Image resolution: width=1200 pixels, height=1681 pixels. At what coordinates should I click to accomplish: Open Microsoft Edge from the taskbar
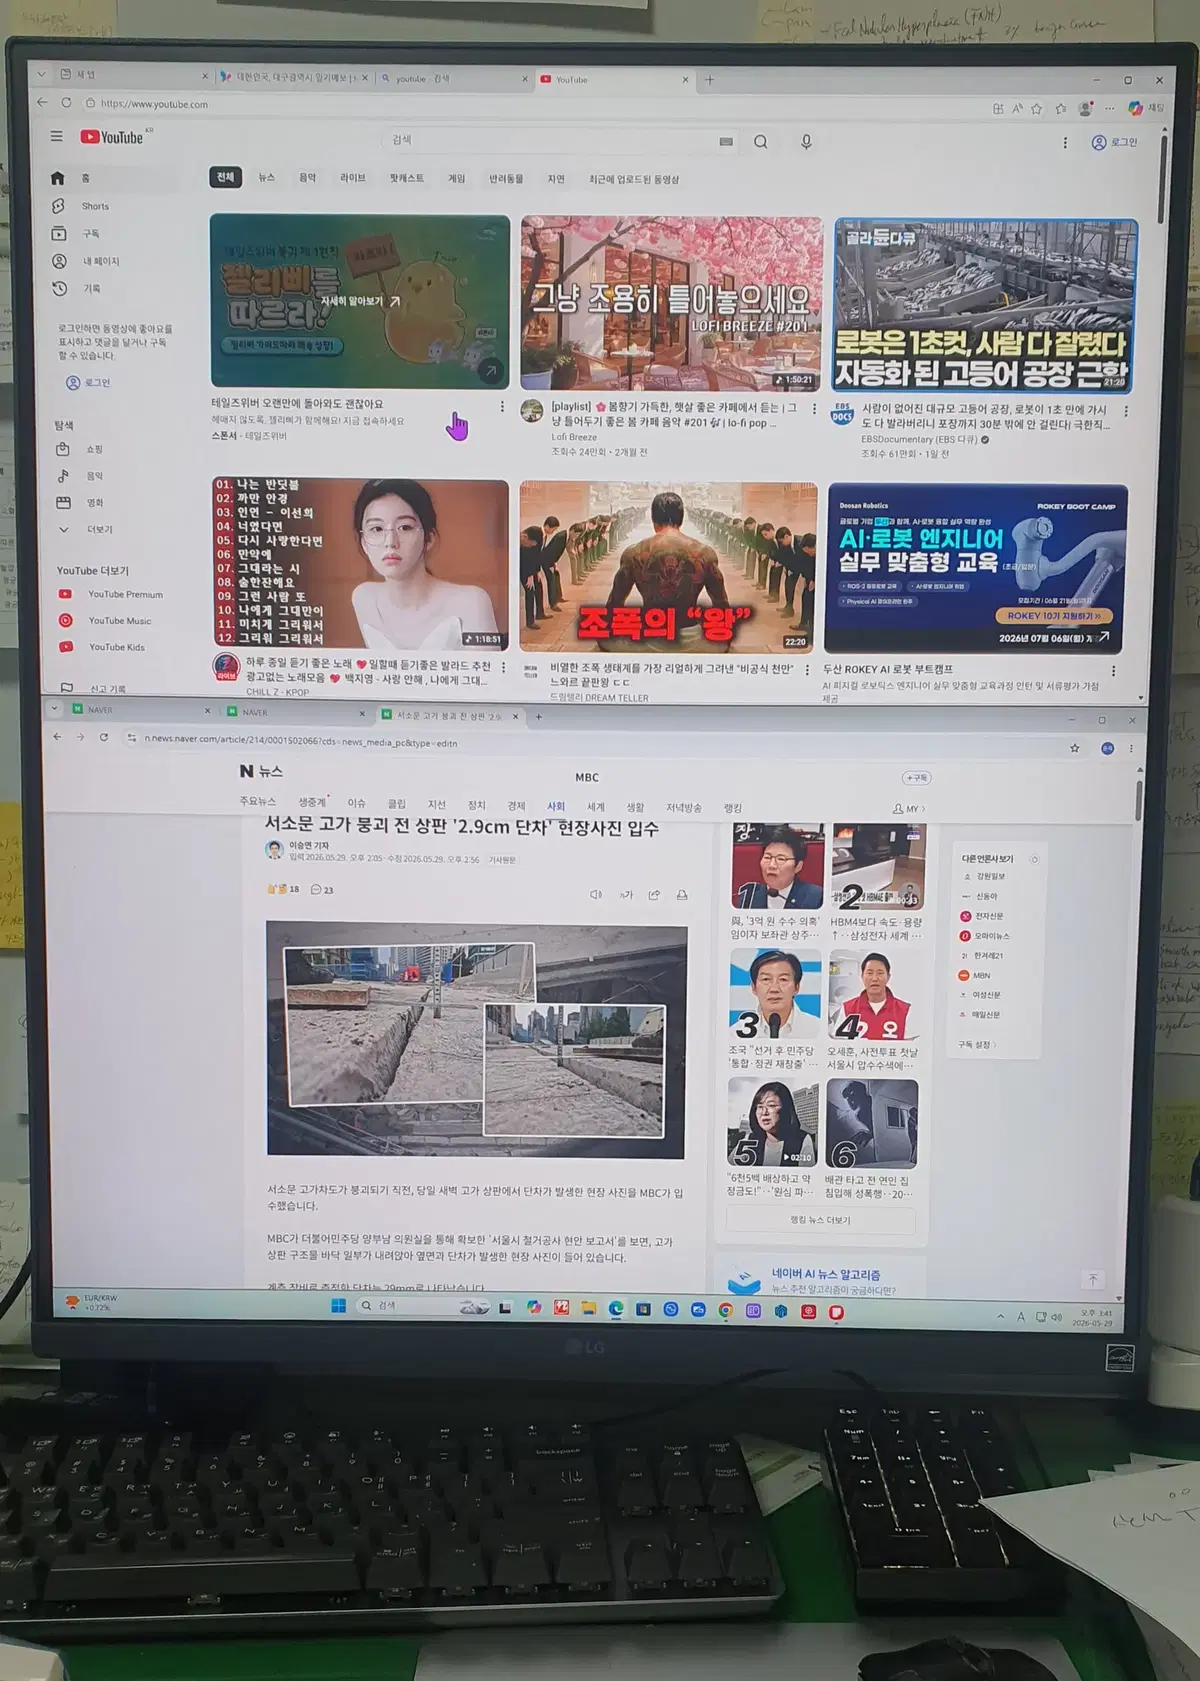tap(616, 1308)
